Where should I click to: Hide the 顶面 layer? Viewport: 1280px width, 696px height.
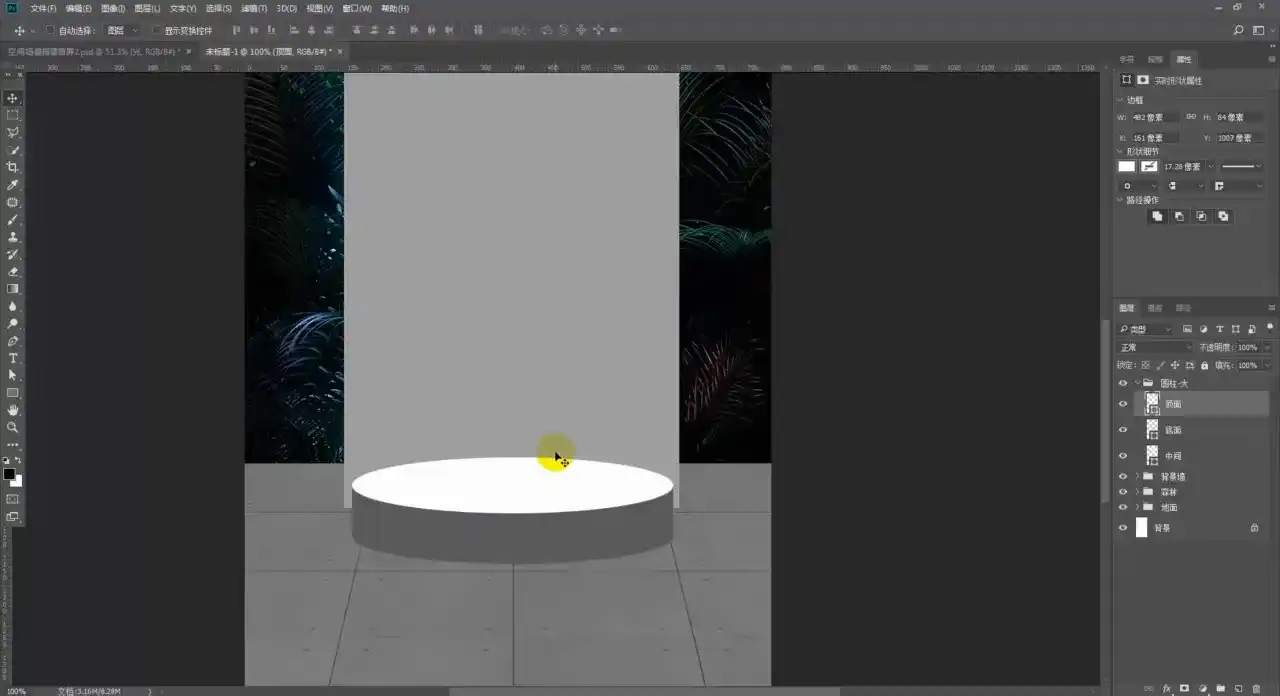(x=1123, y=404)
